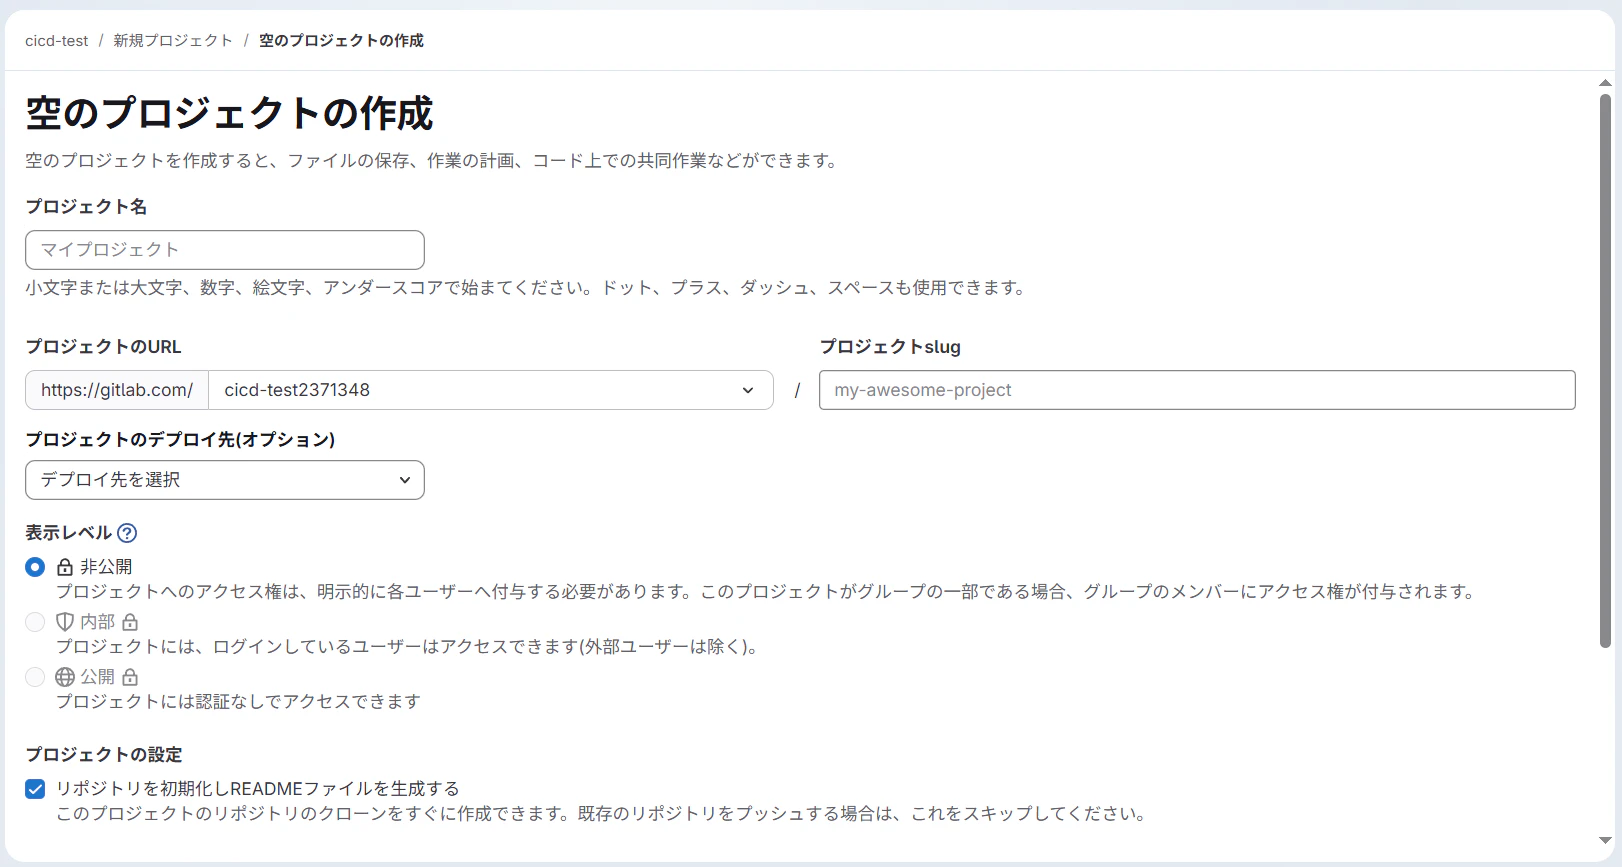
Task: Select the 非公開 visibility radio button
Action: click(35, 567)
